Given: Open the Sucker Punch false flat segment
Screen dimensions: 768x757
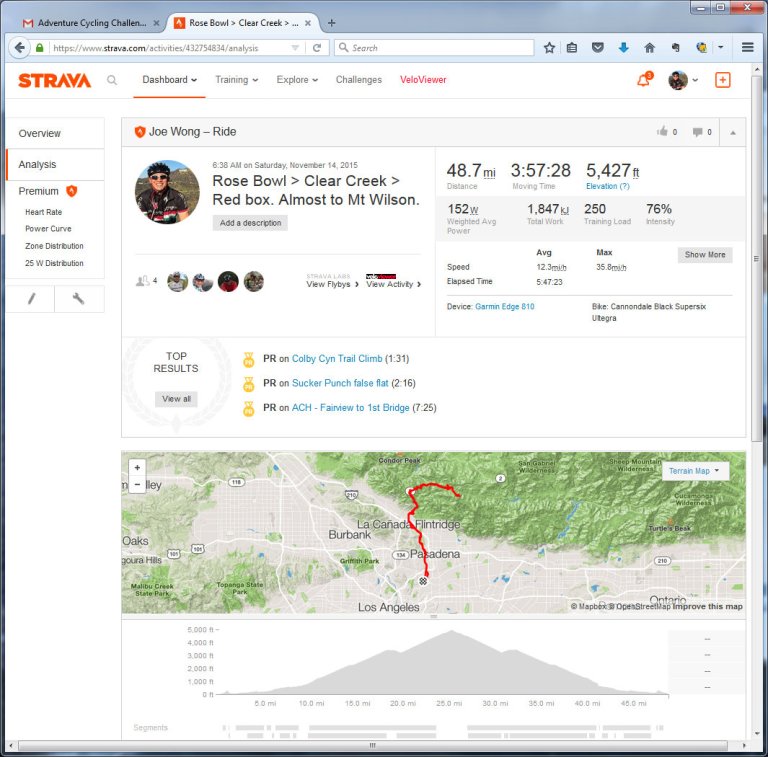Looking at the screenshot, I should pyautogui.click(x=340, y=383).
